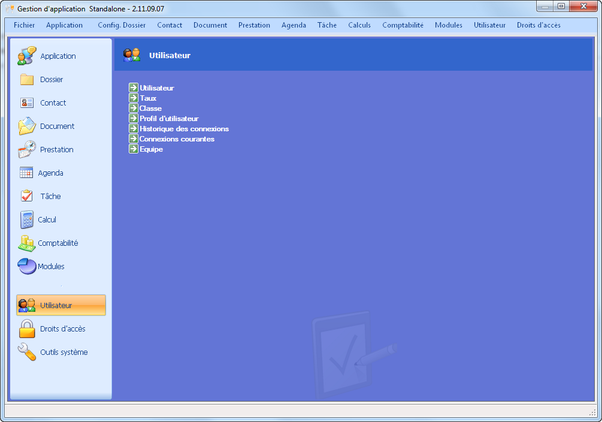Open the Calcul calculator icon
The image size is (602, 422).
coord(27,219)
